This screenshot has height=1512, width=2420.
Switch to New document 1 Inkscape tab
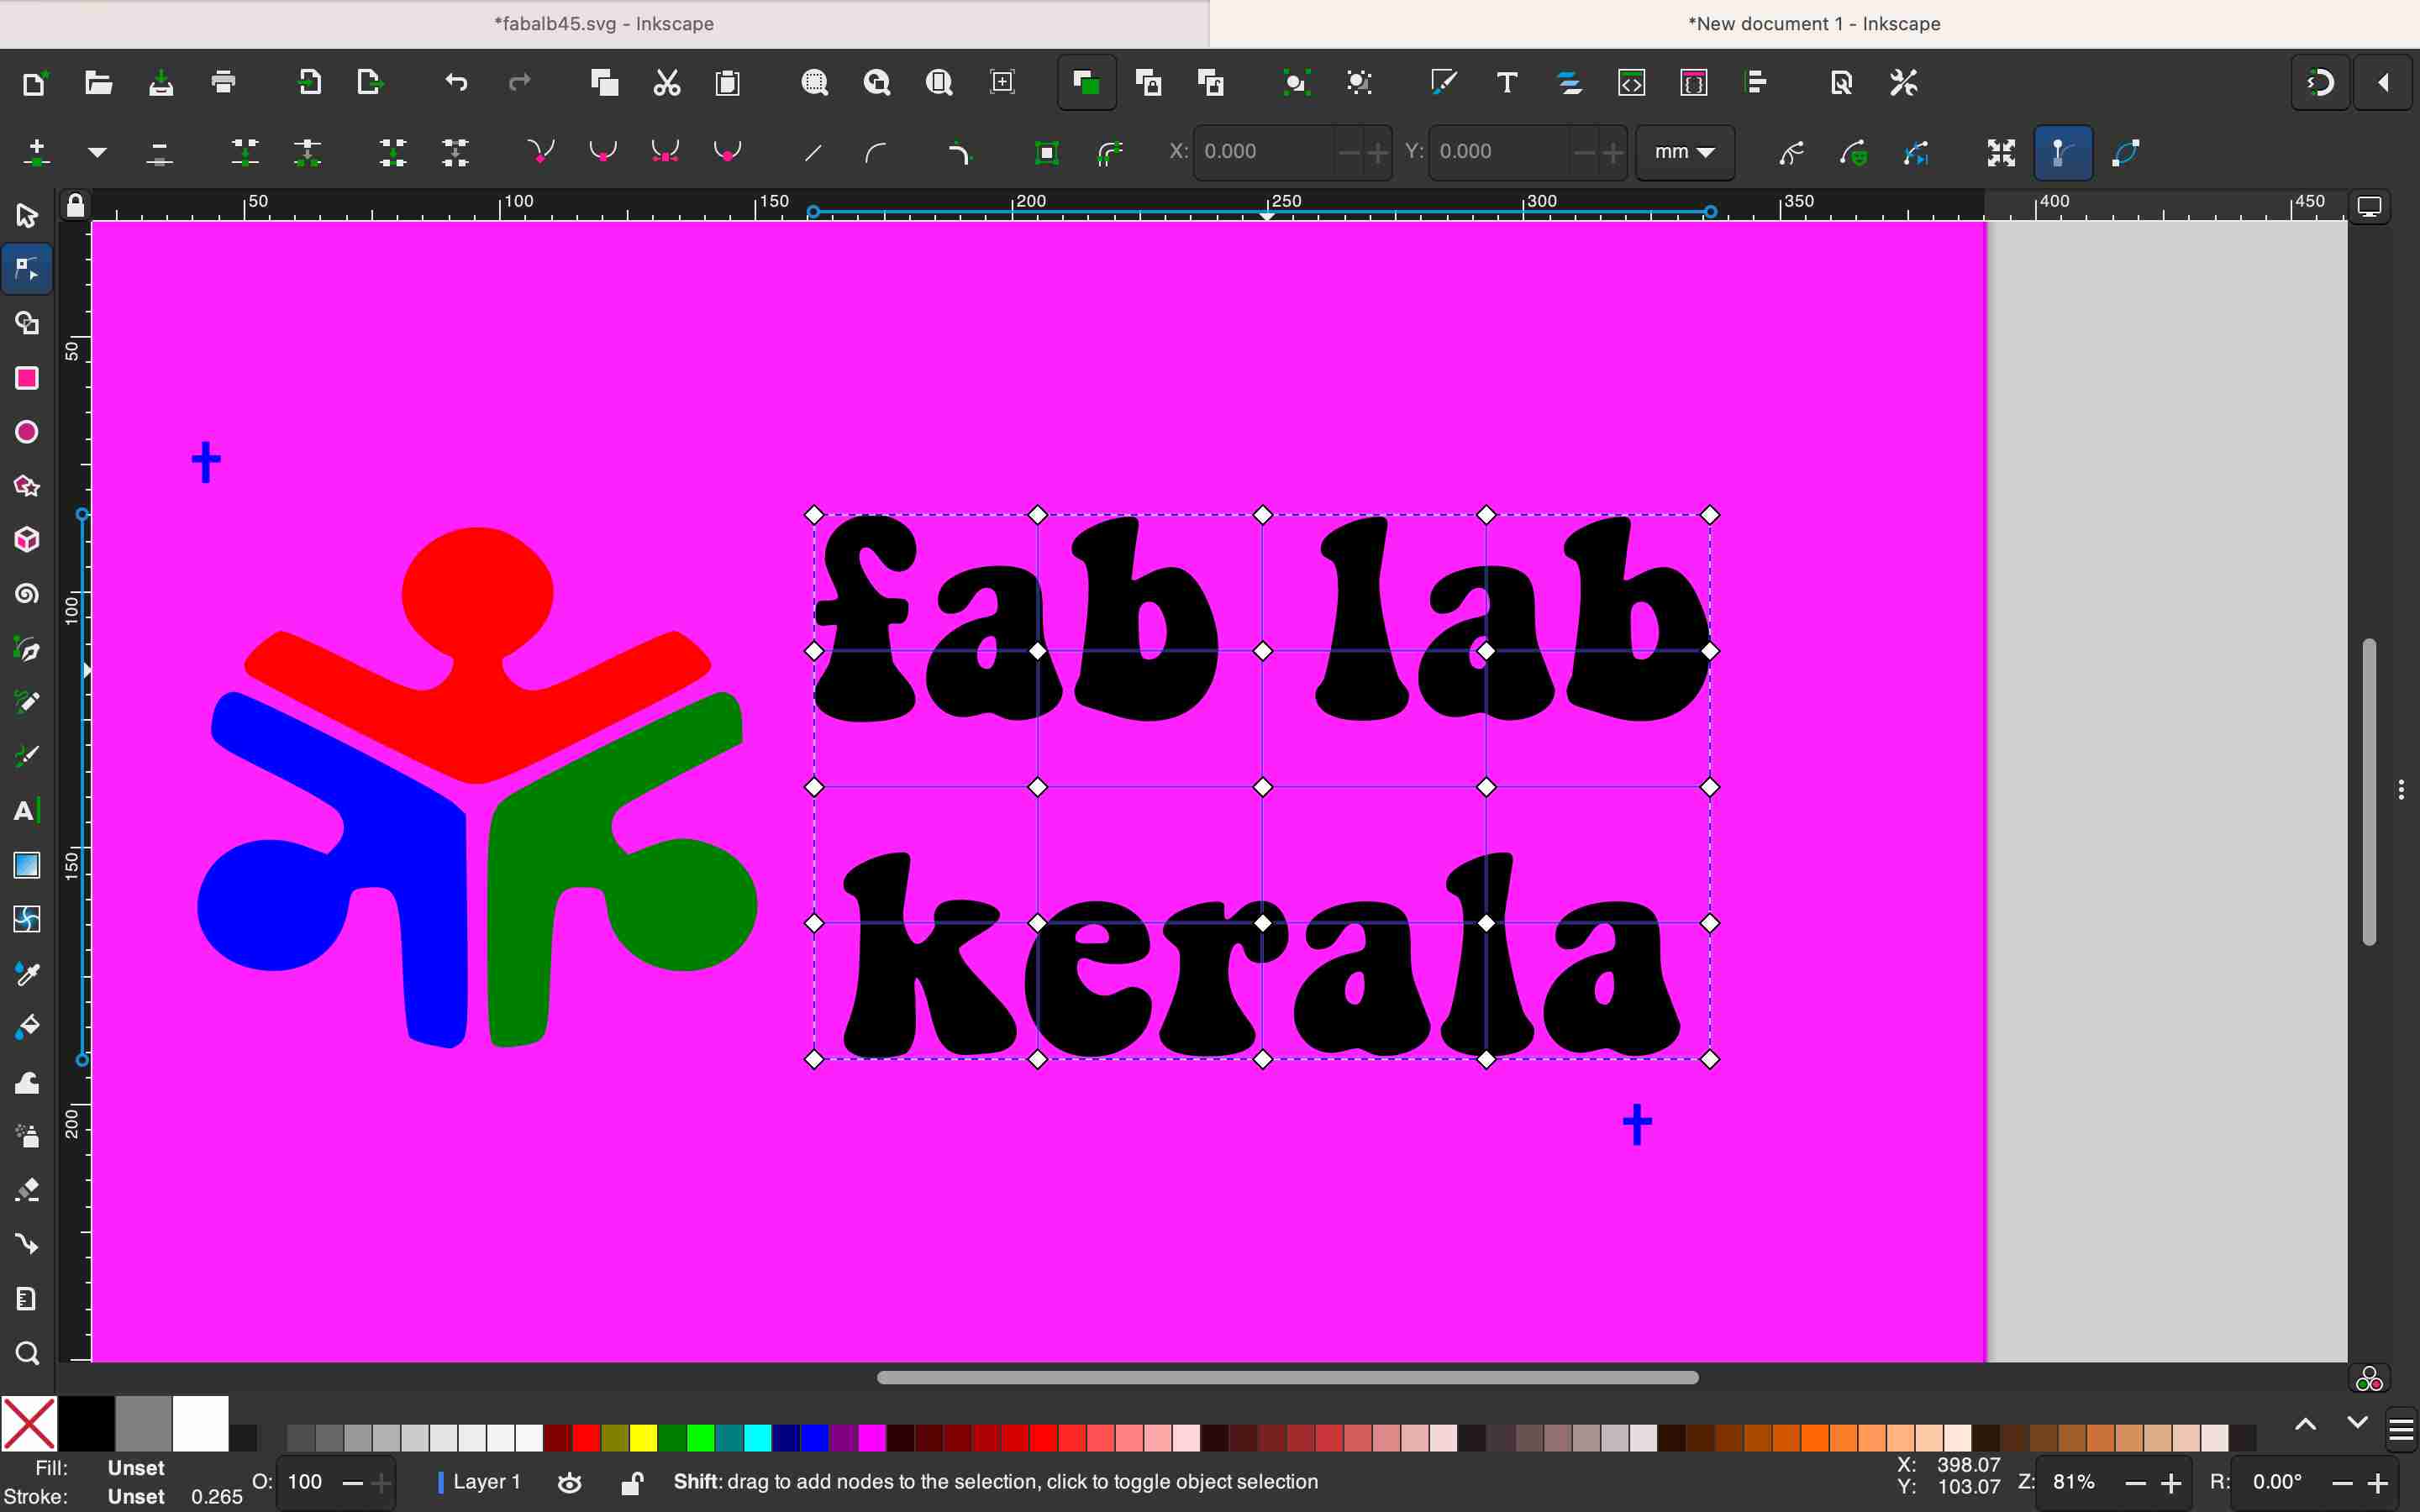coord(1814,23)
